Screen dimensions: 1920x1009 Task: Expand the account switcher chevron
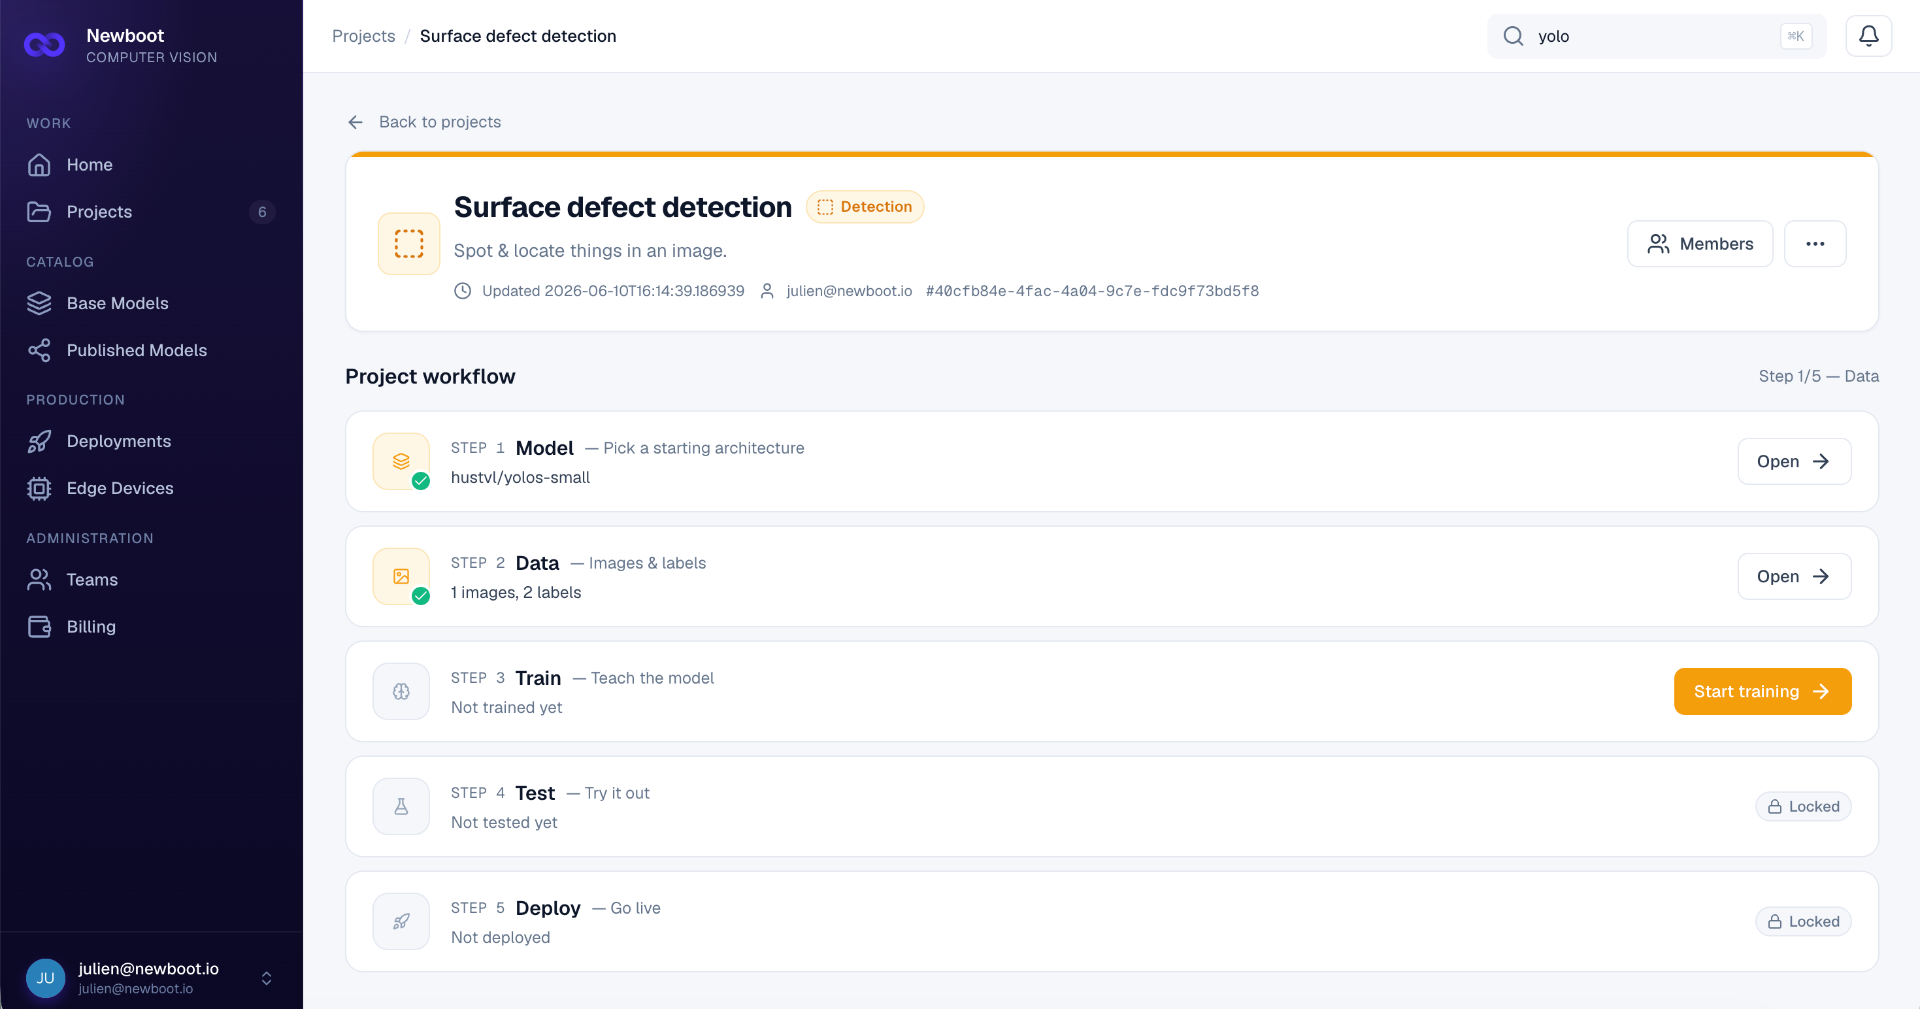click(x=266, y=978)
